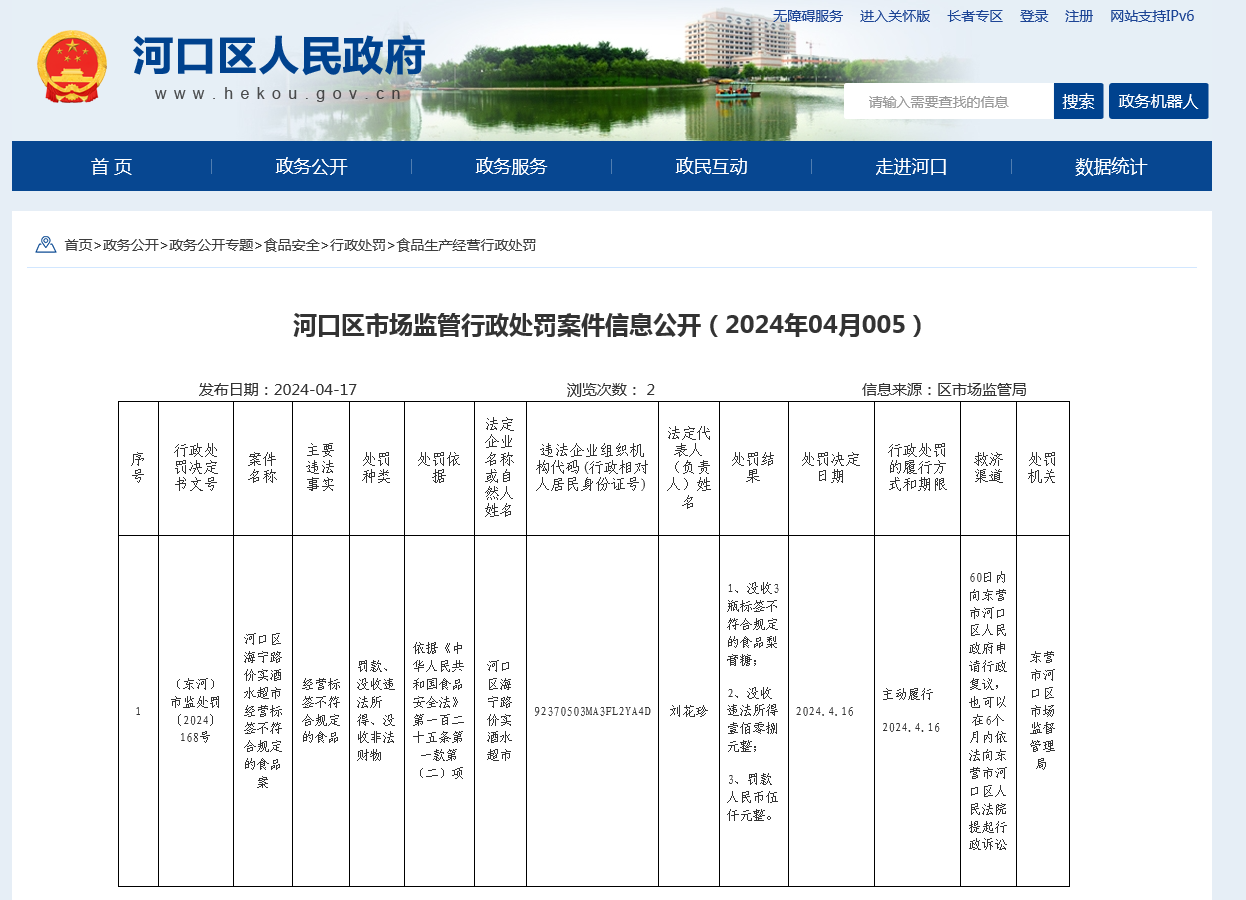The height and width of the screenshot is (900, 1246).
Task: Click the 处罚机关 column header
Action: tap(1043, 468)
